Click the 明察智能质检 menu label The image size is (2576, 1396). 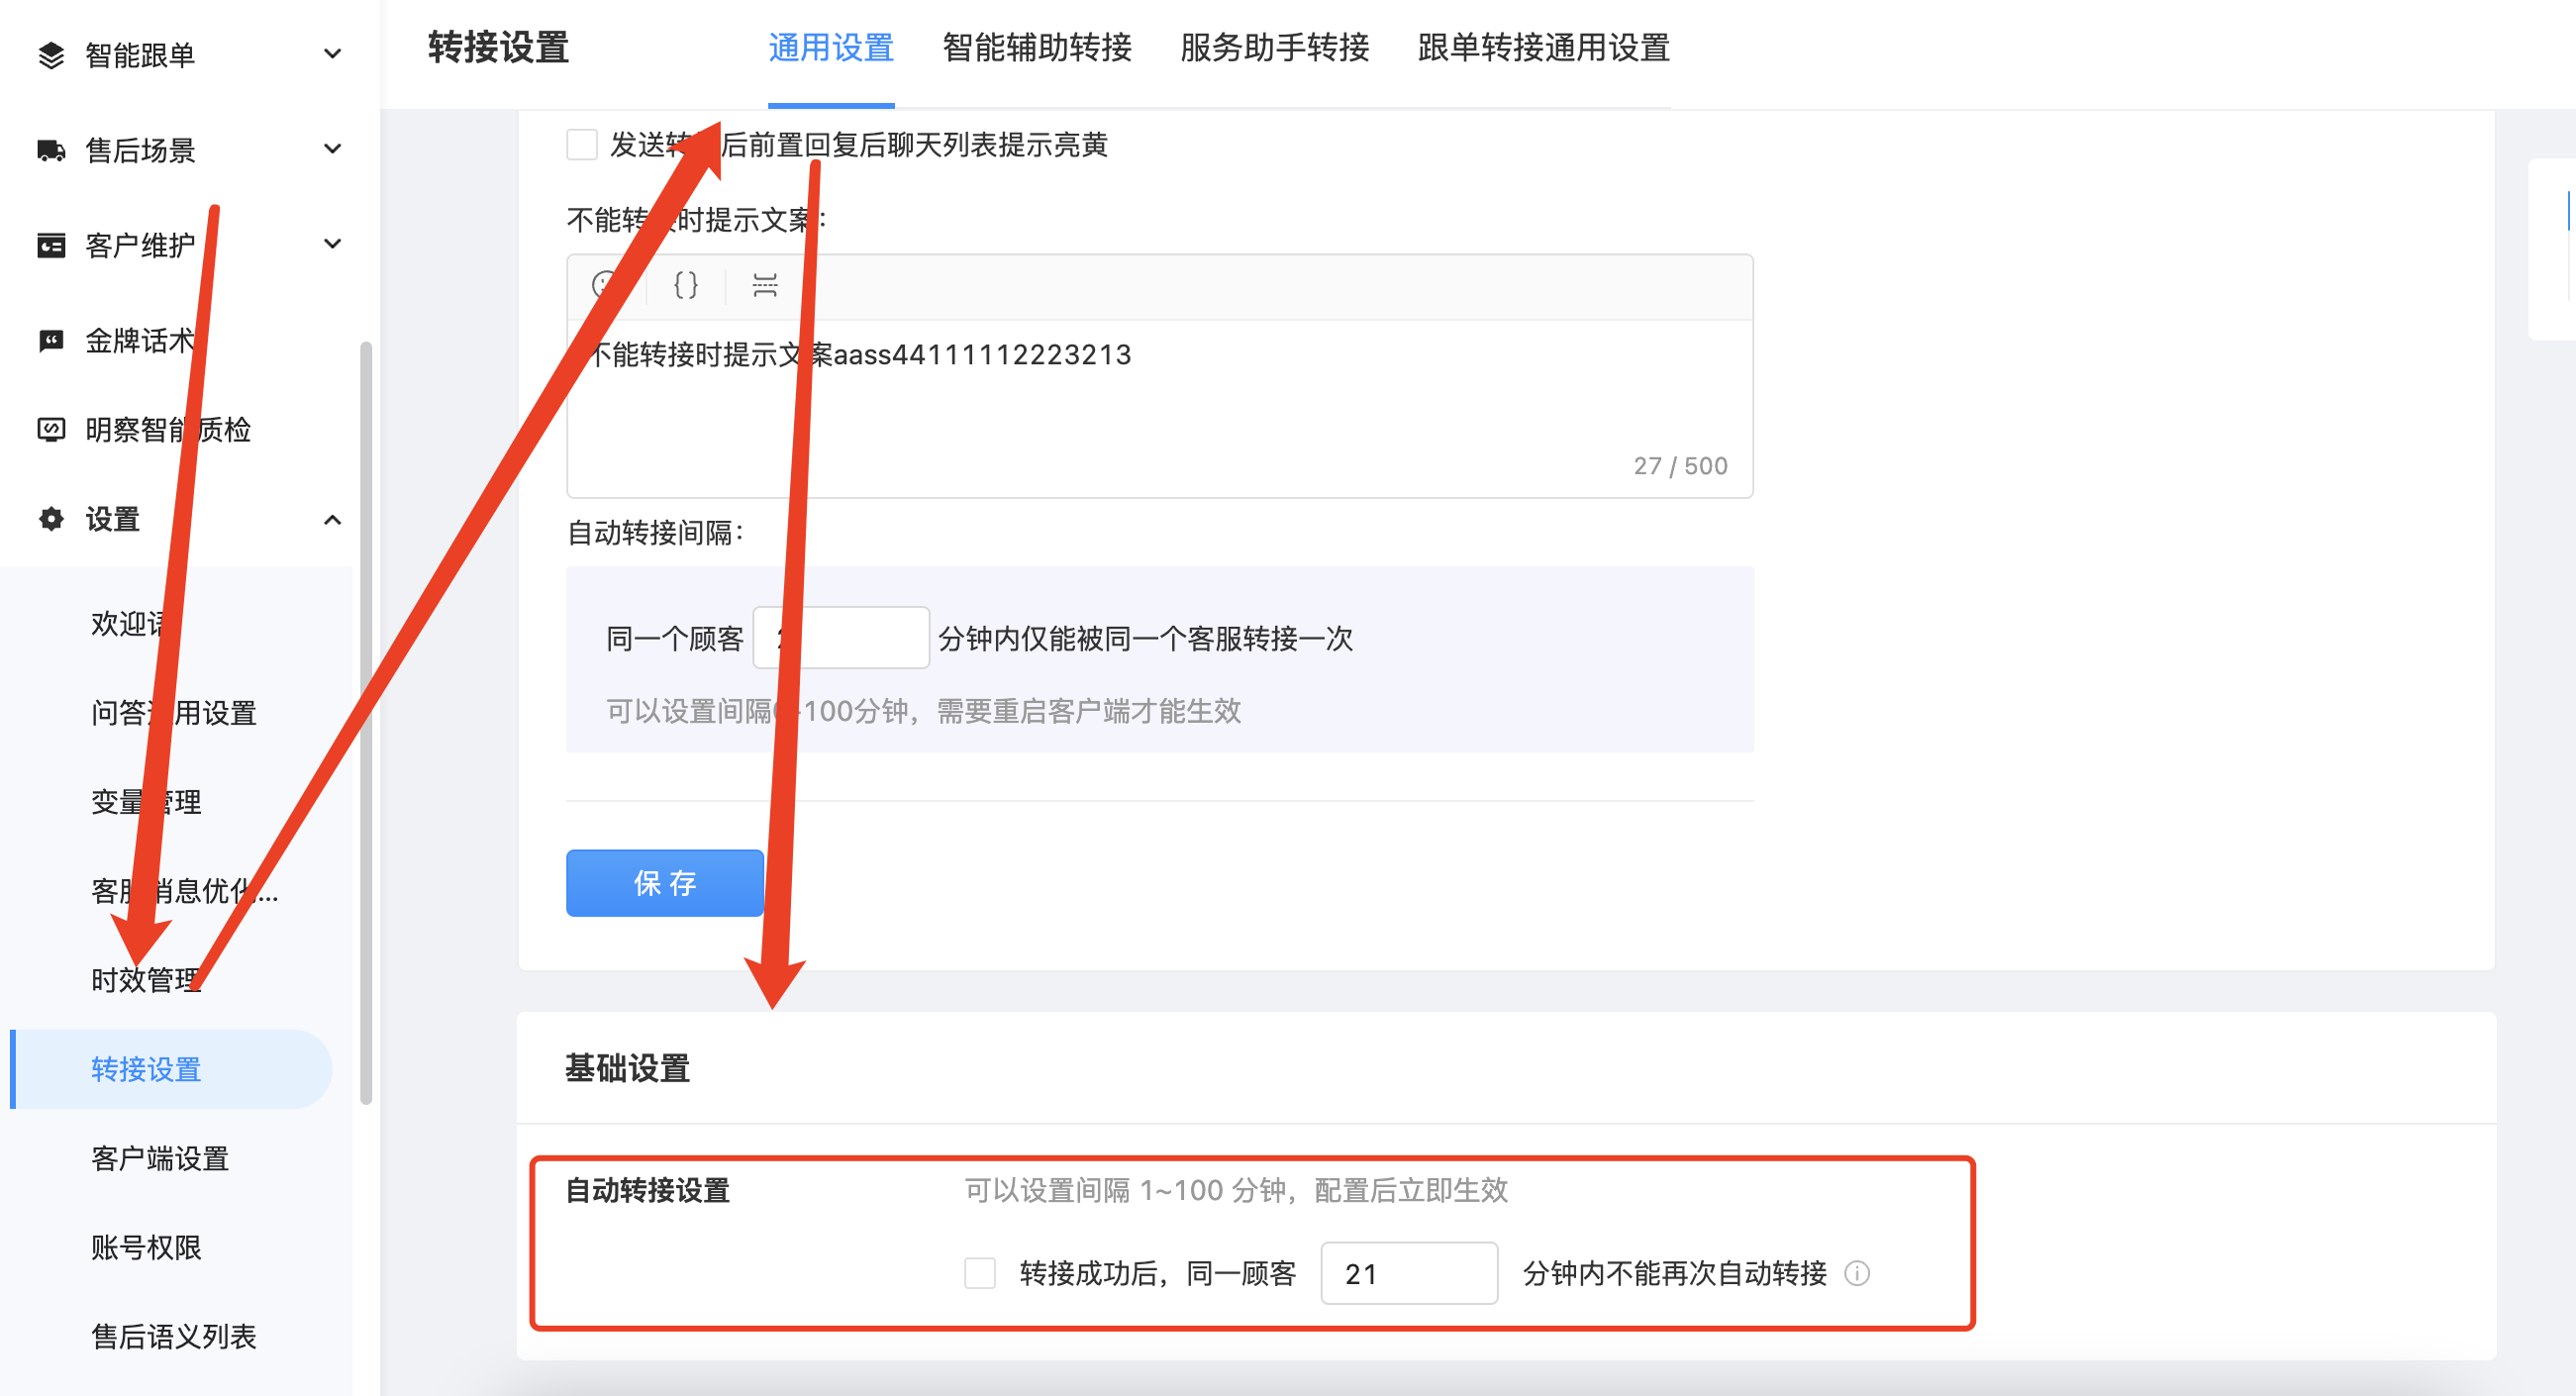(x=168, y=430)
